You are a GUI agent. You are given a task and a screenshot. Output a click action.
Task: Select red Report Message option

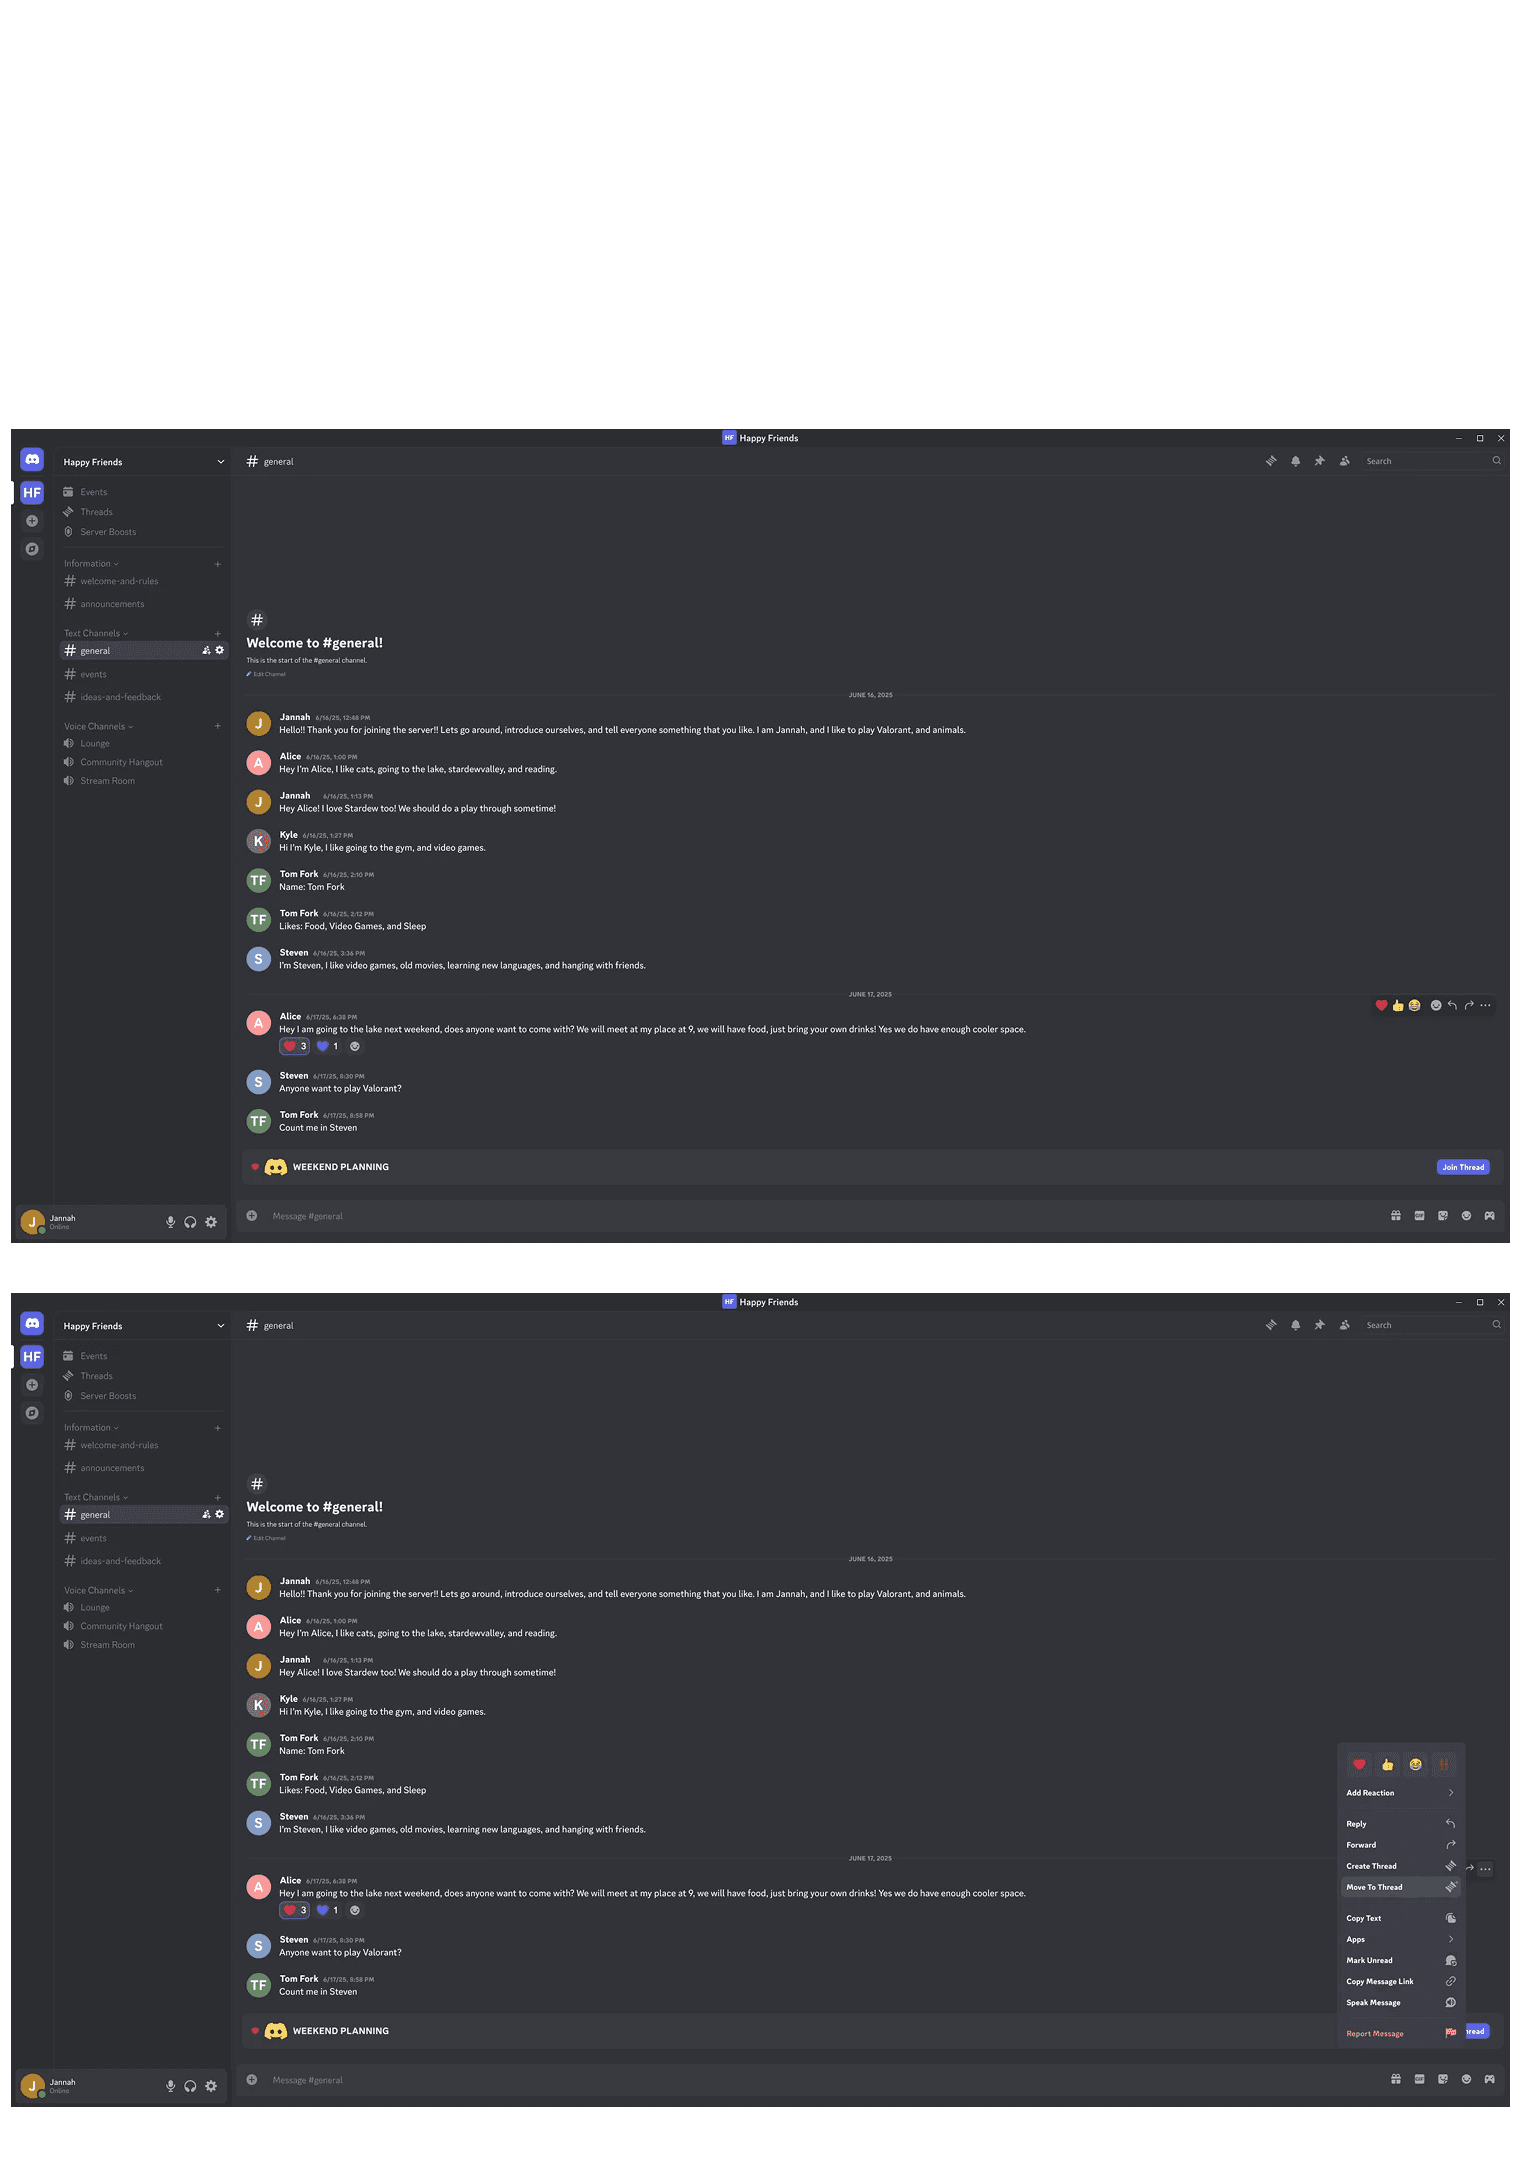(x=1401, y=2033)
